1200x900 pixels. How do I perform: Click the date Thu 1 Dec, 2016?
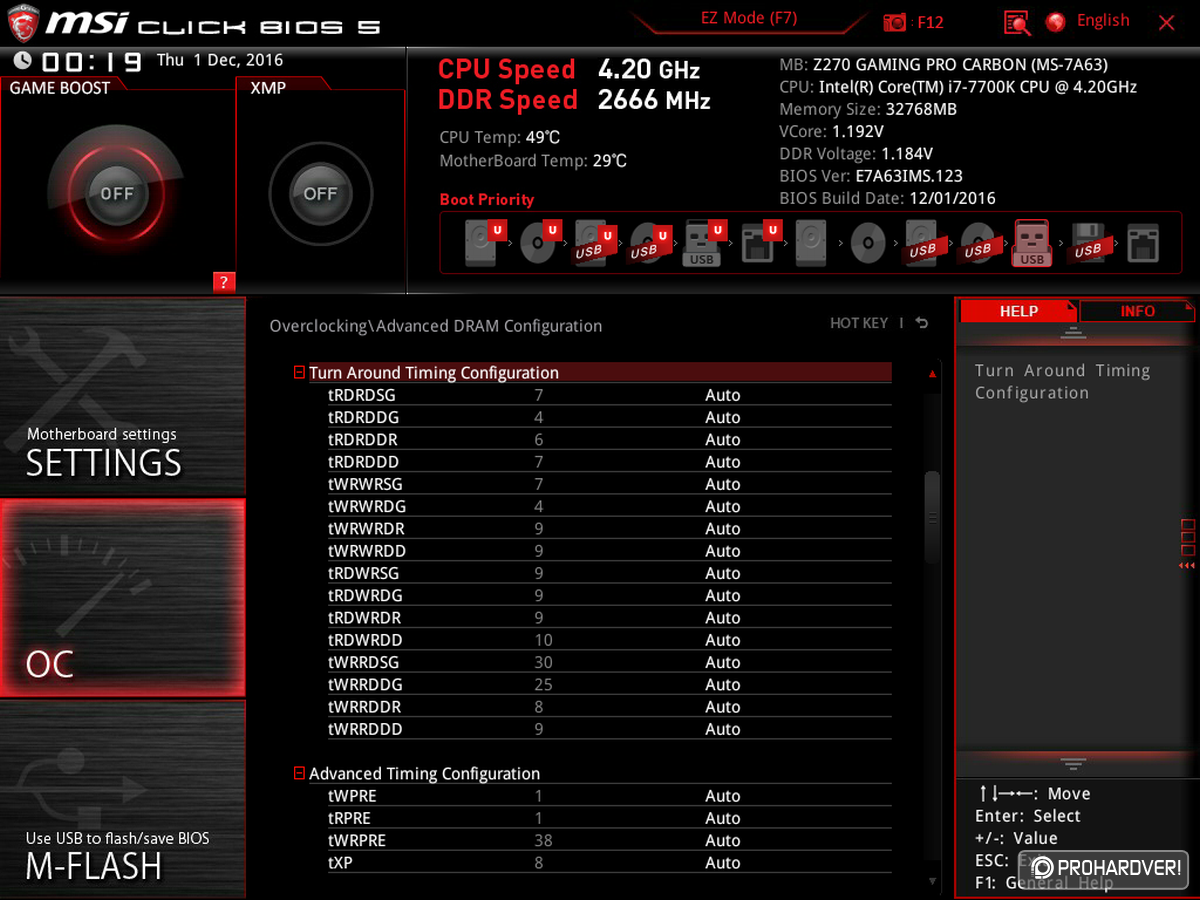220,60
